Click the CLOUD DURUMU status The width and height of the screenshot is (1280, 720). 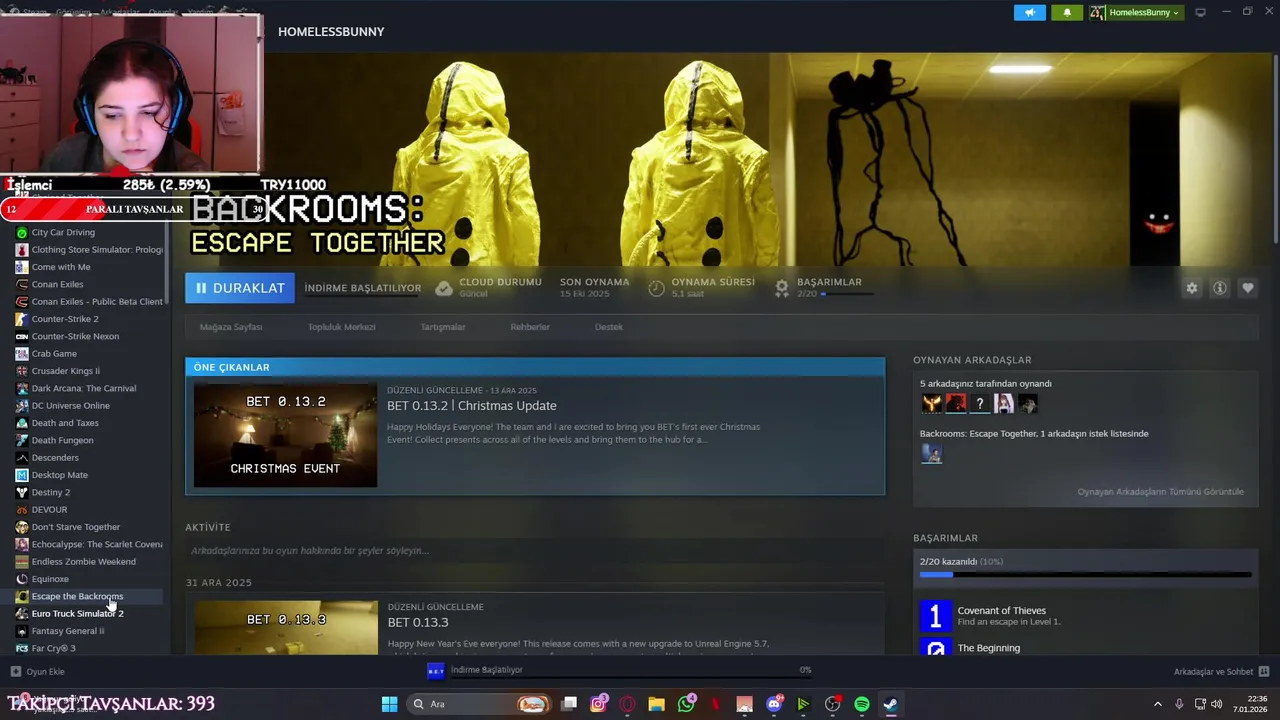488,288
